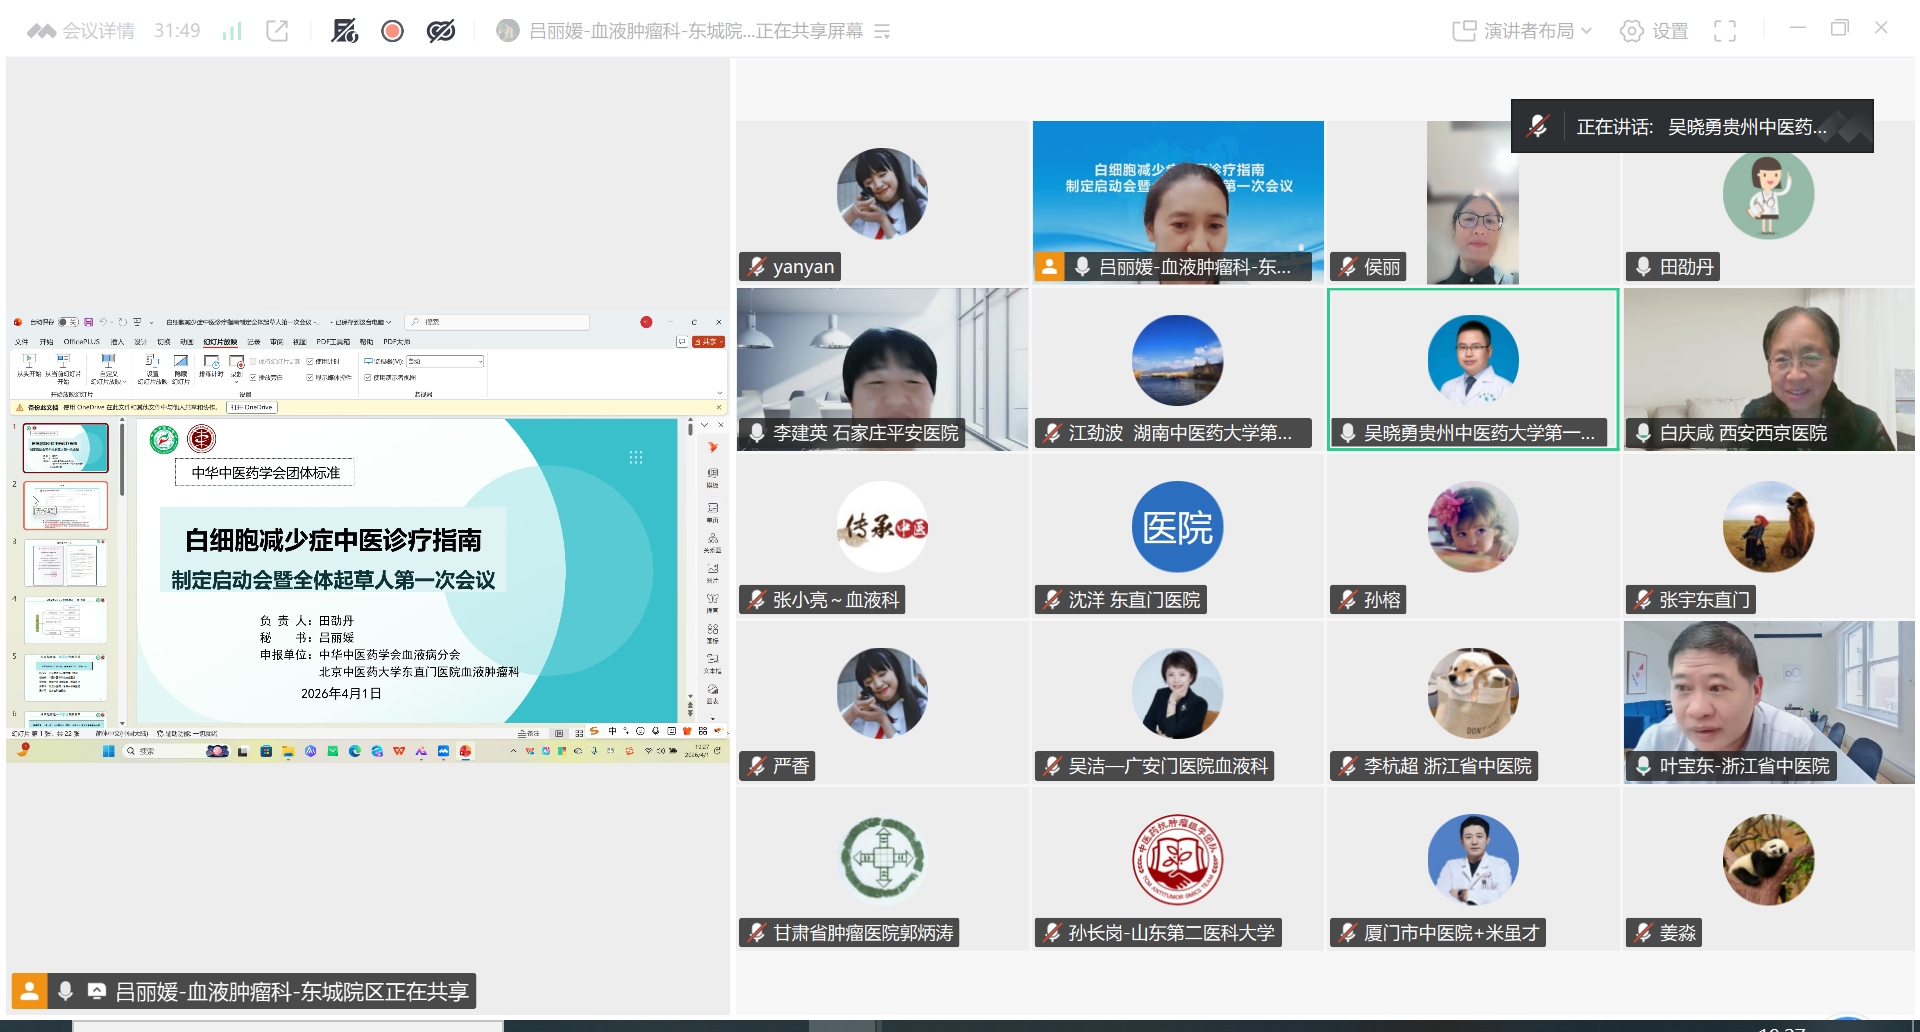Check the network signal strength icon
The image size is (1920, 1032).
point(232,31)
